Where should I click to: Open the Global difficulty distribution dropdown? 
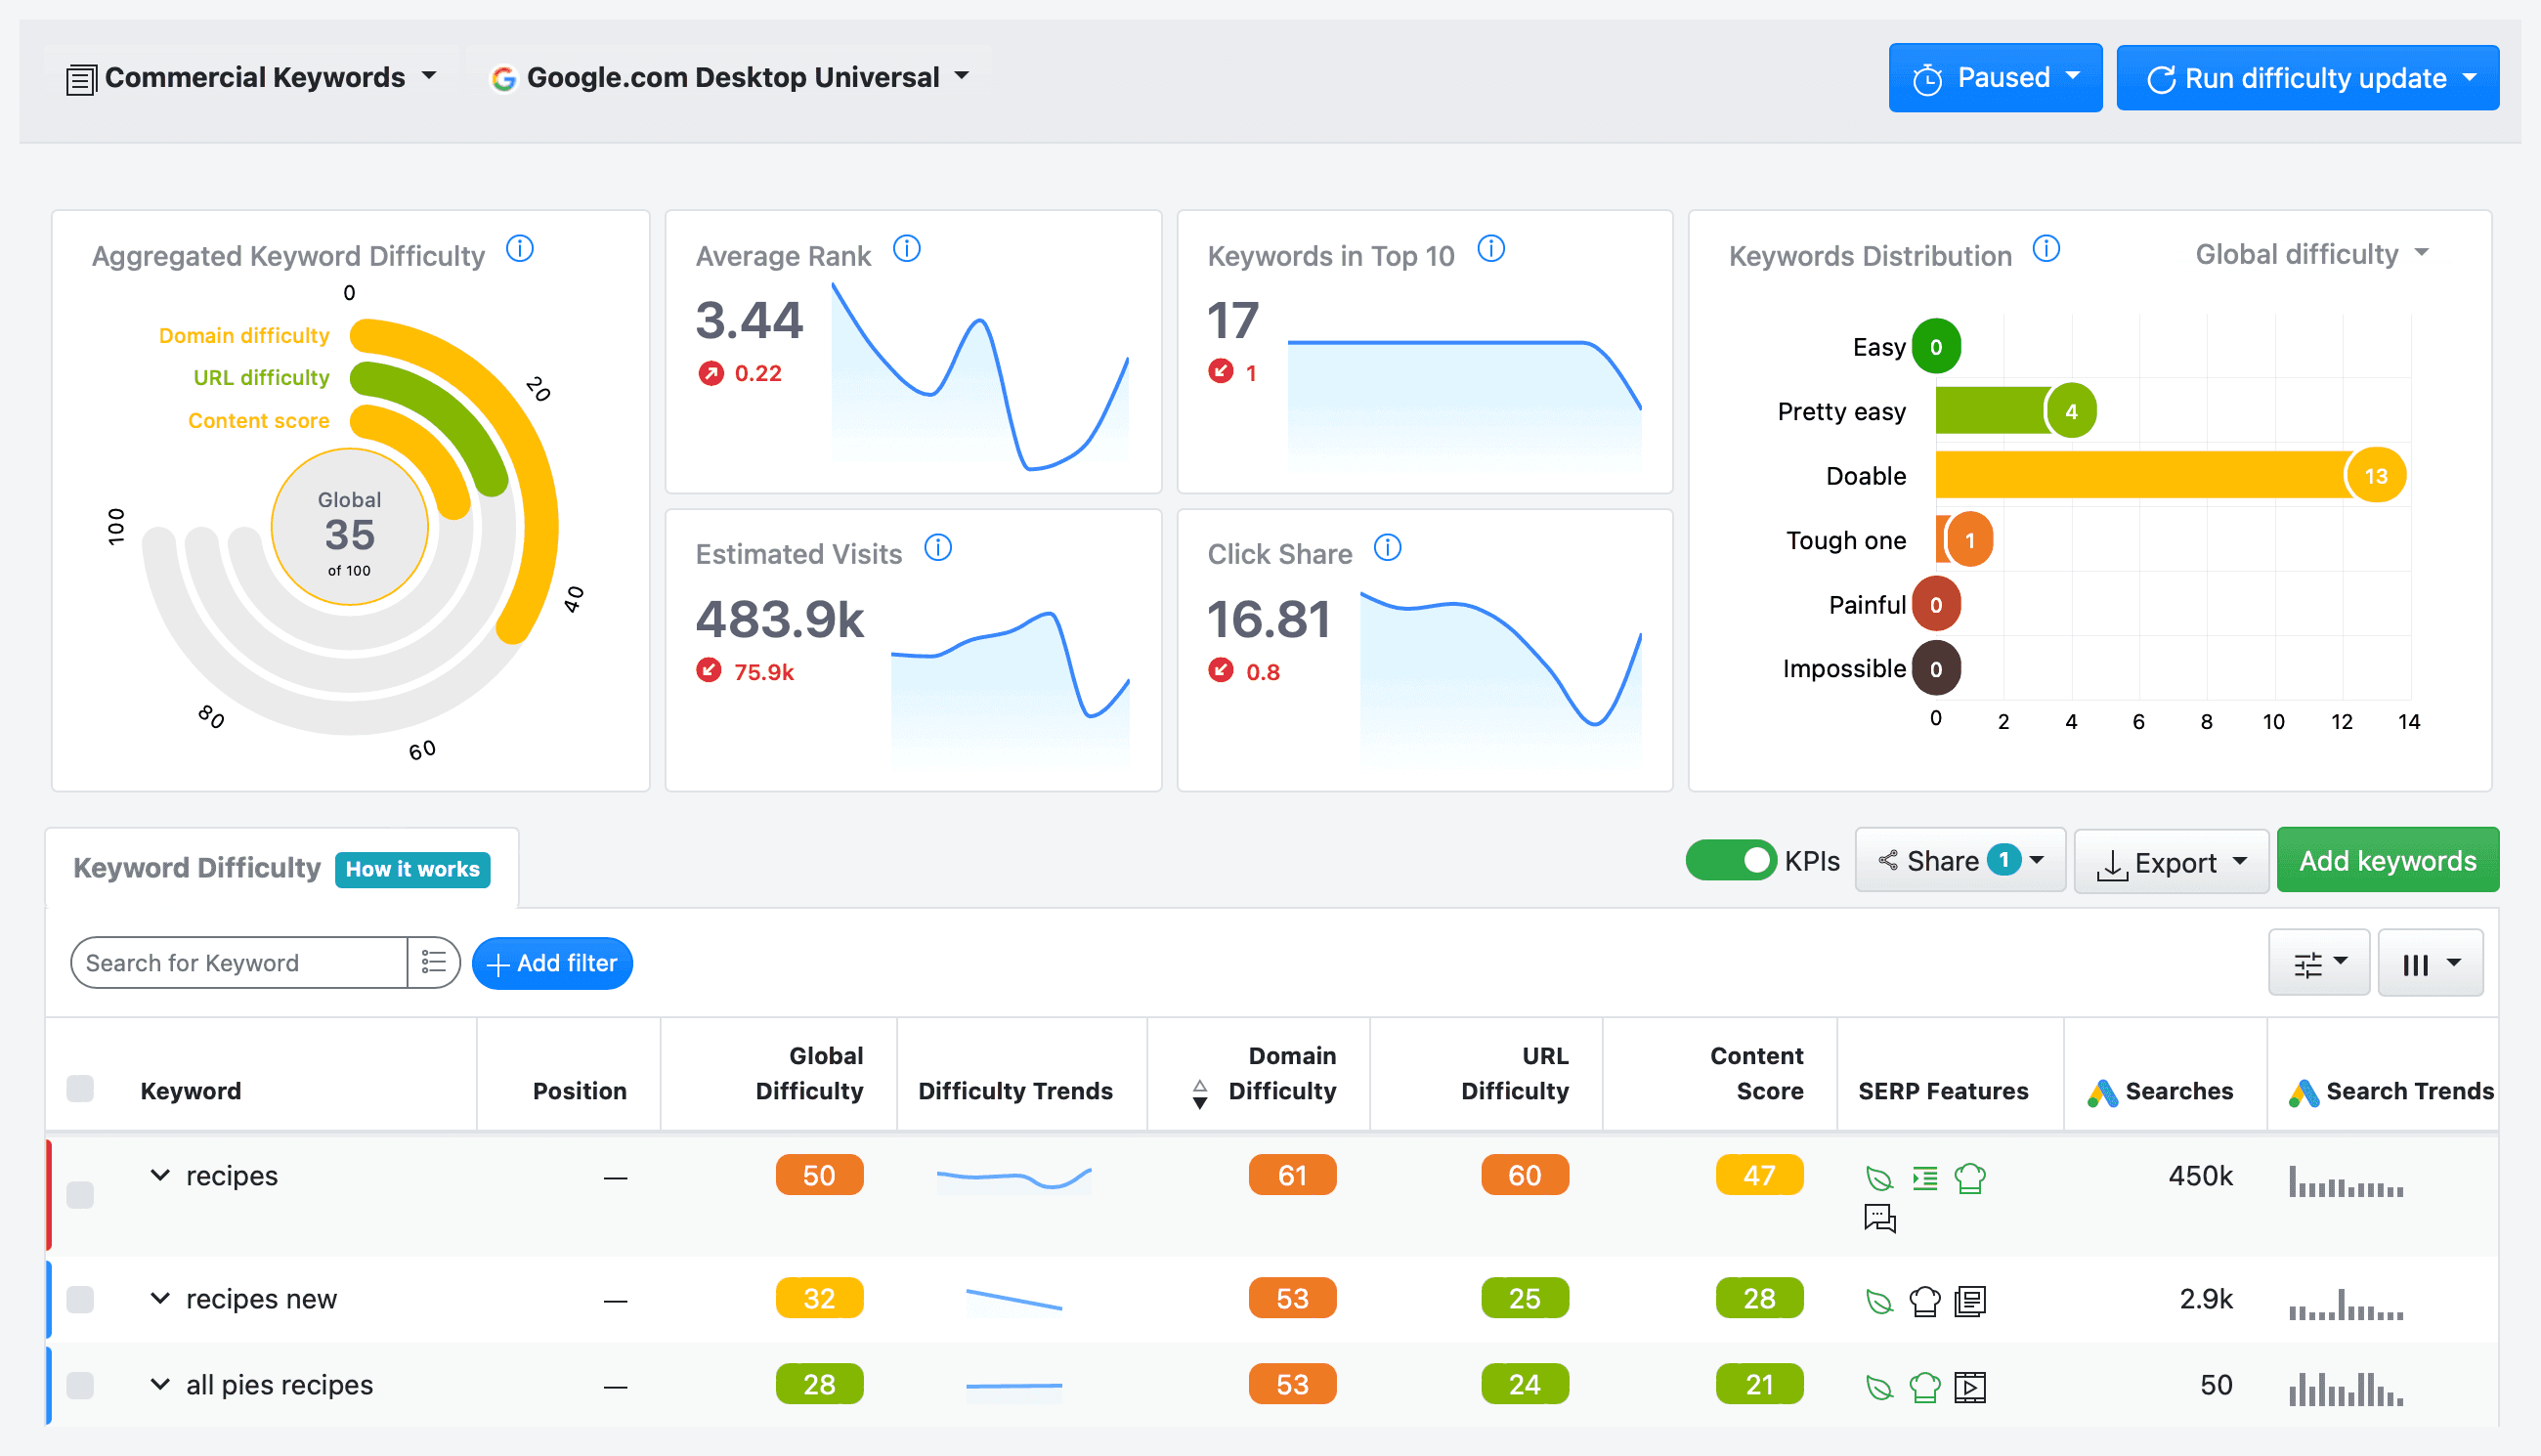2311,254
